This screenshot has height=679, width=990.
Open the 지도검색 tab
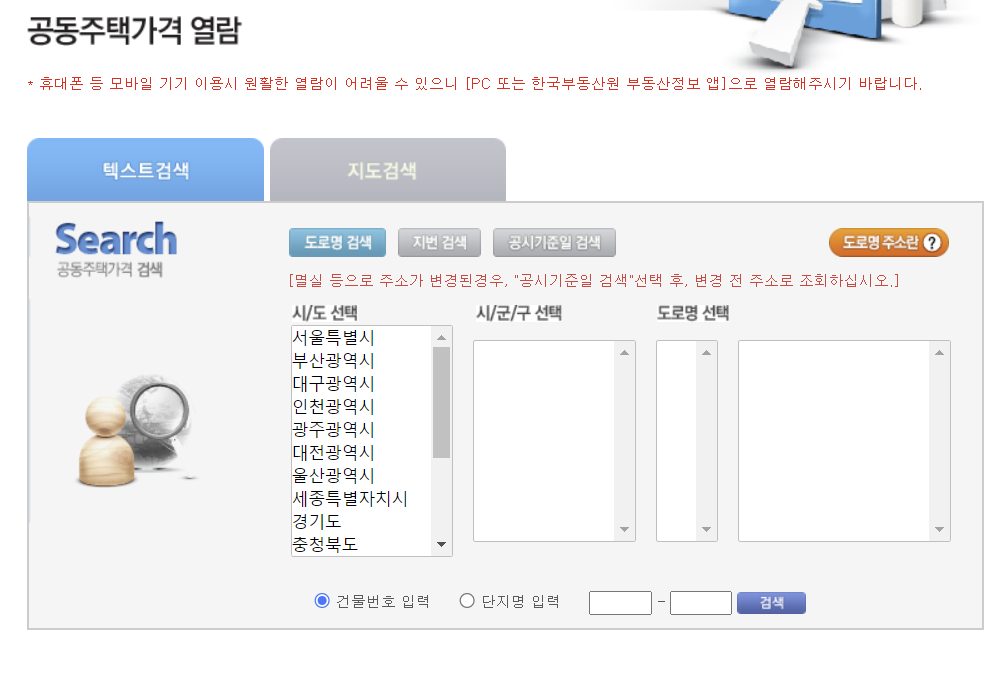(x=388, y=170)
